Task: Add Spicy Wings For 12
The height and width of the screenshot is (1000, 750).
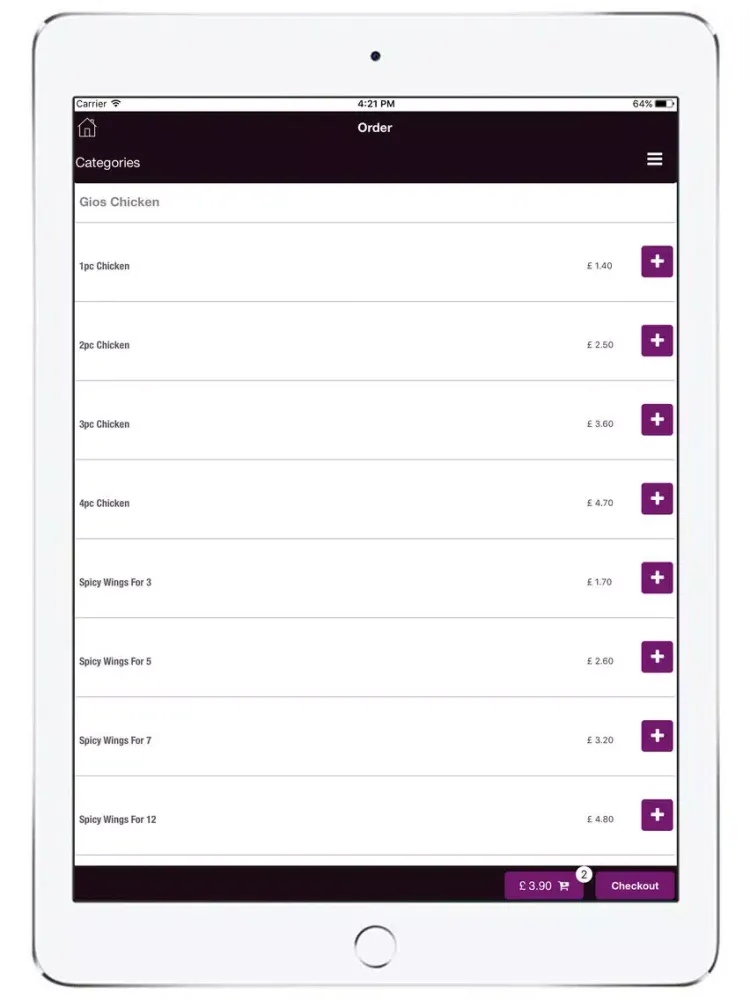Action: click(657, 815)
